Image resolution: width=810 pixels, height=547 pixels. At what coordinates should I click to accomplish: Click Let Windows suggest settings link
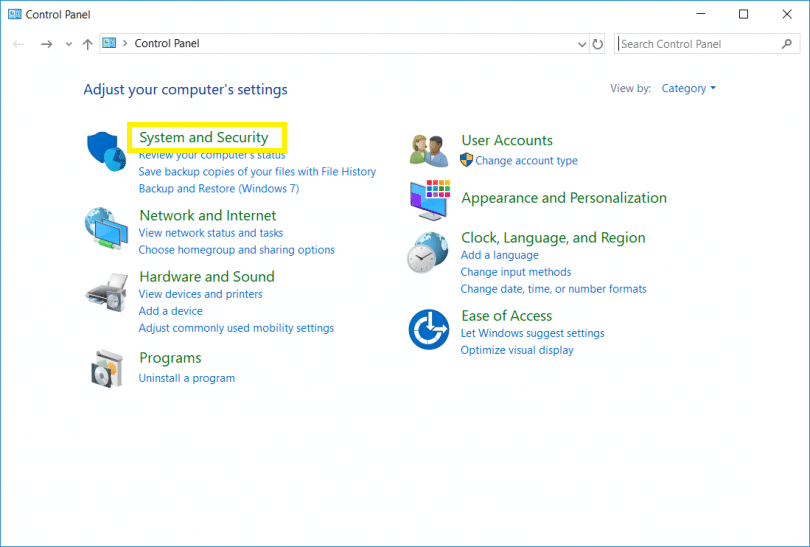532,333
